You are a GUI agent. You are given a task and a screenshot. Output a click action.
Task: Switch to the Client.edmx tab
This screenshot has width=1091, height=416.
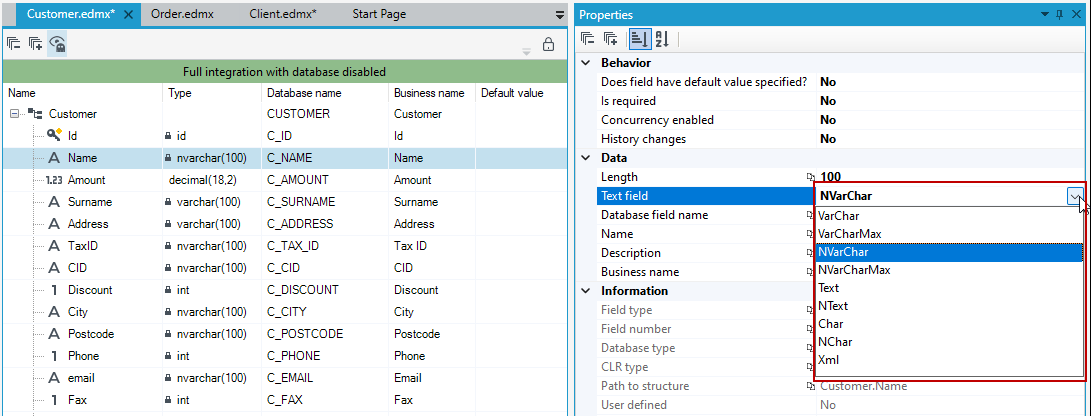point(282,14)
